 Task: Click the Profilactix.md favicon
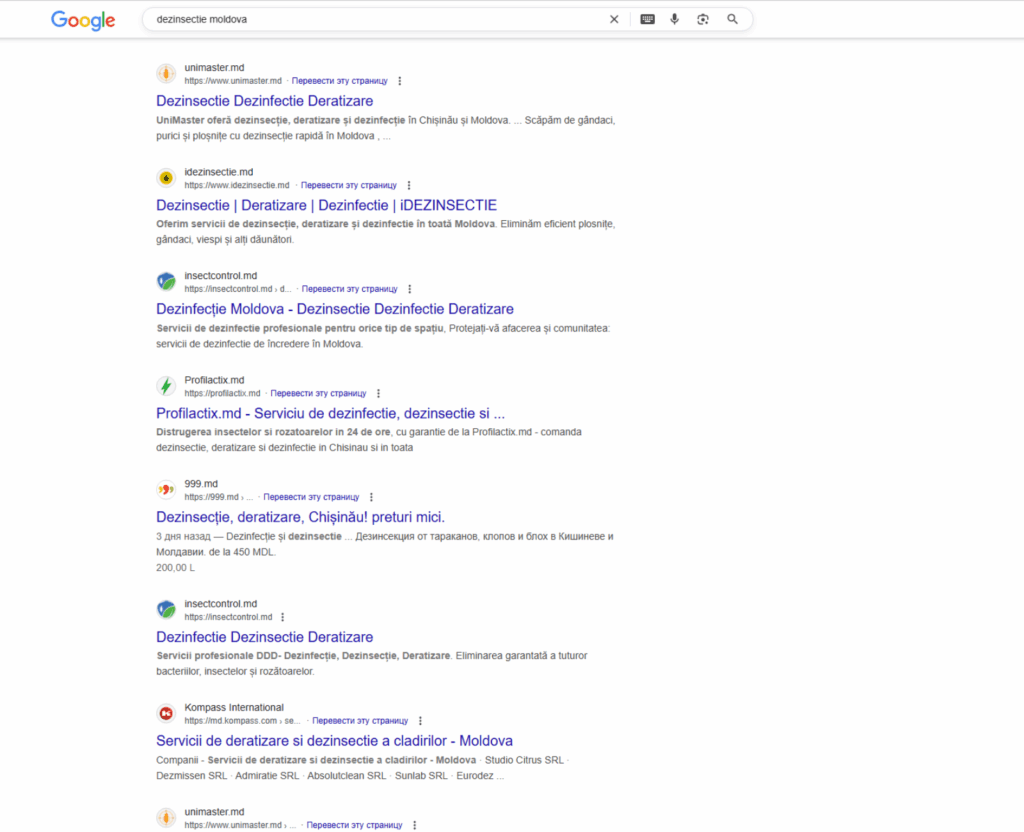coord(166,386)
